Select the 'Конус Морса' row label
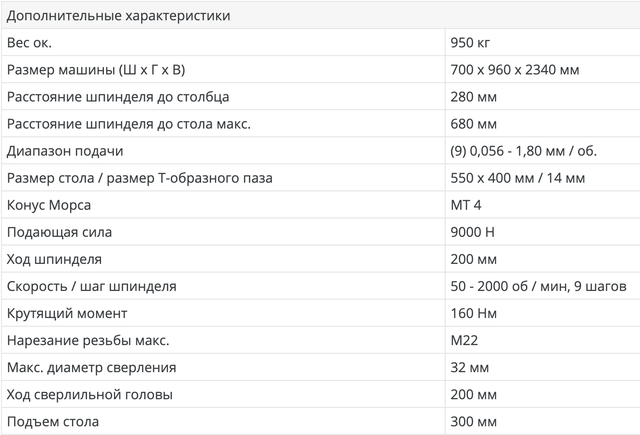This screenshot has height=435, width=640. pyautogui.click(x=49, y=205)
